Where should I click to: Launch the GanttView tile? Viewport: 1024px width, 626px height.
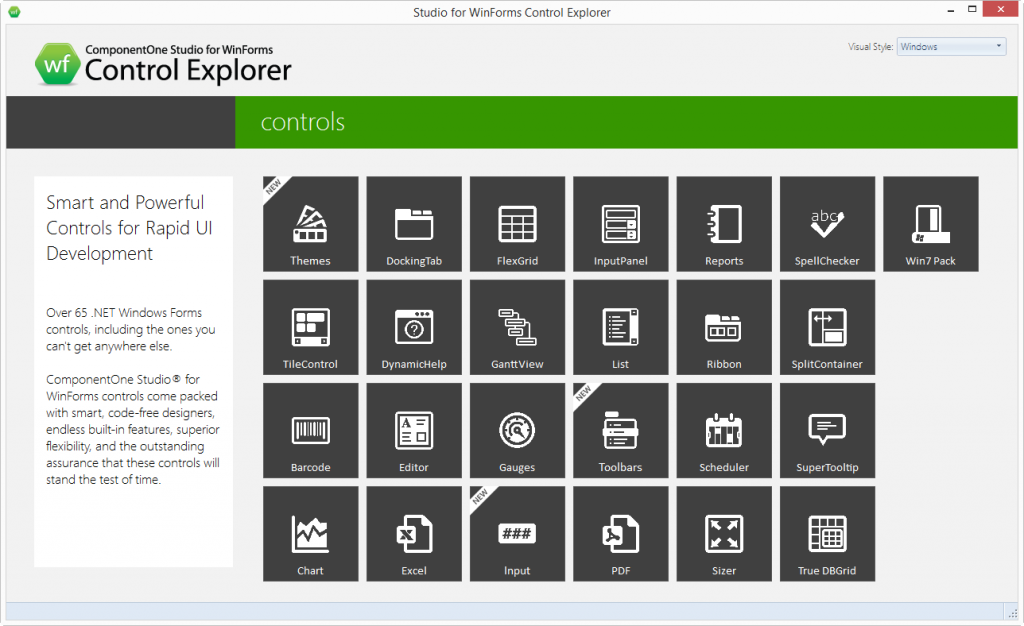pyautogui.click(x=517, y=327)
